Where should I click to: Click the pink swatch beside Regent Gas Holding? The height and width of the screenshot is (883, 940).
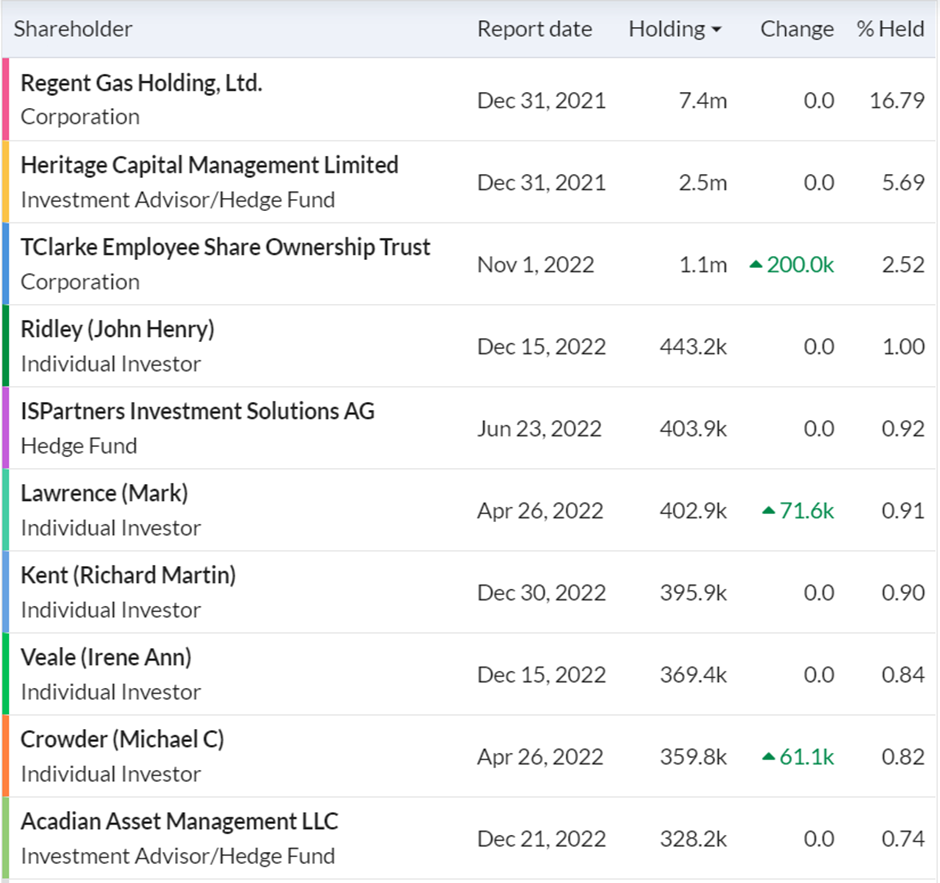point(5,100)
